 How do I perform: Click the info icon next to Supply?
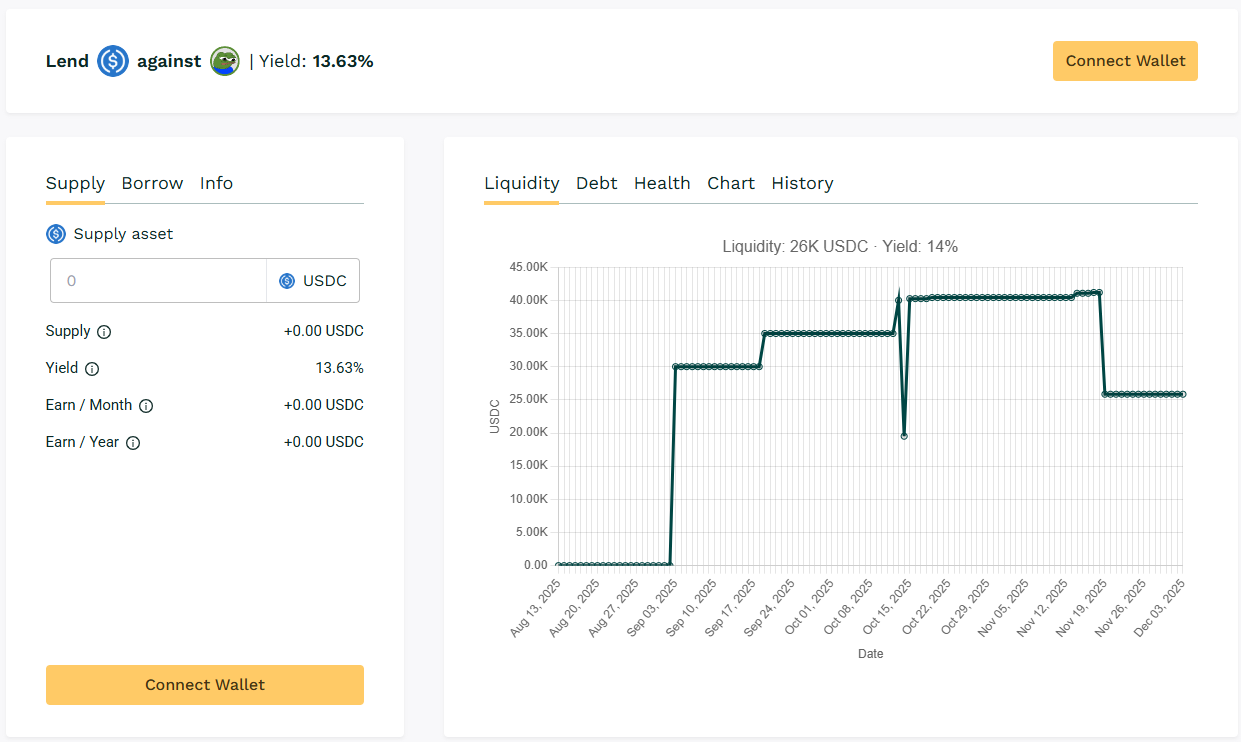click(104, 332)
